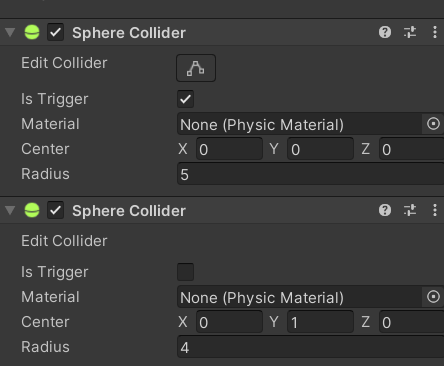Open presets for the second Sphere Collider

click(410, 210)
